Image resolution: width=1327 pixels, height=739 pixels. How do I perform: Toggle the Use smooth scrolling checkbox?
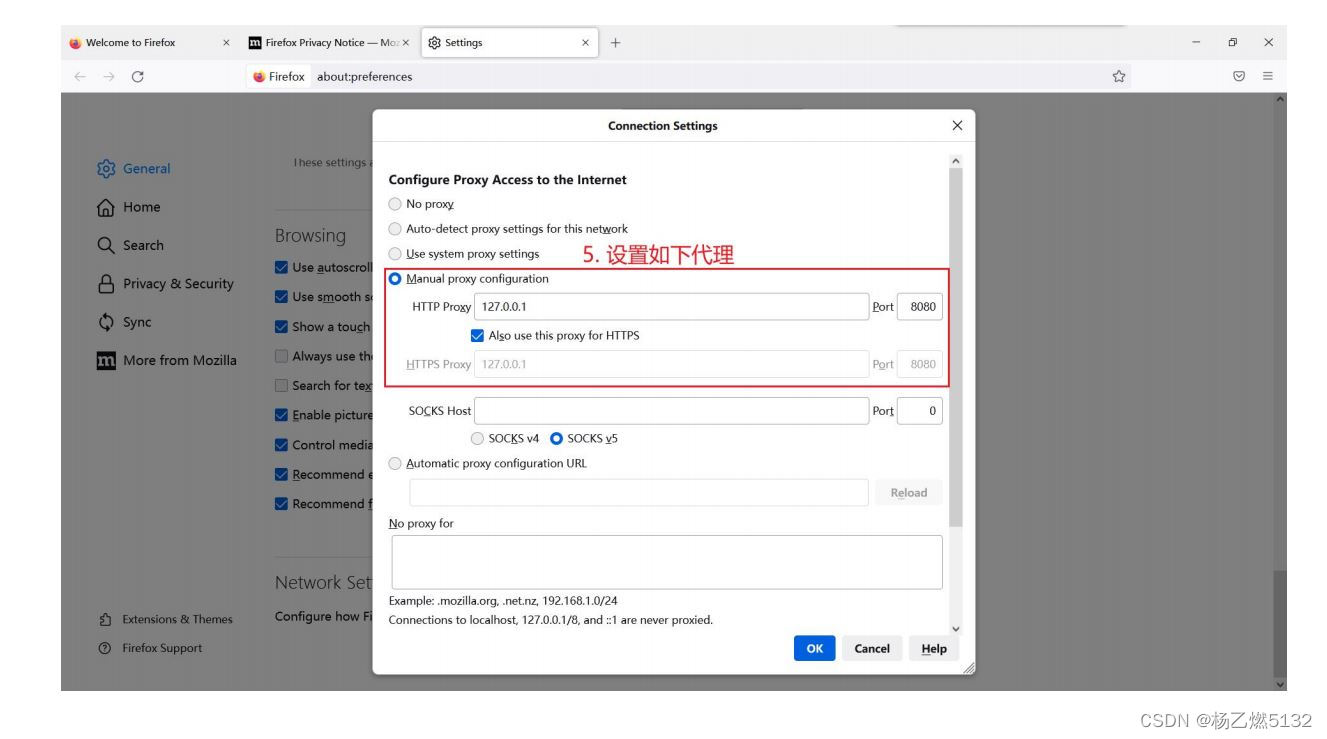click(x=281, y=297)
